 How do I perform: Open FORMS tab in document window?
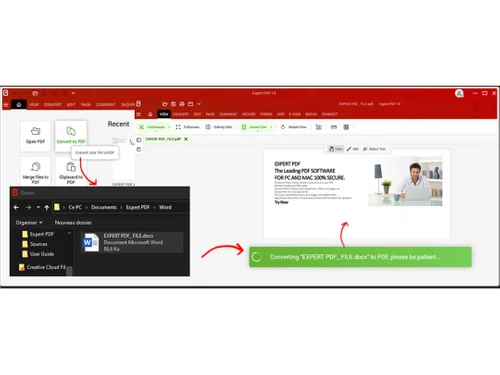pos(266,114)
